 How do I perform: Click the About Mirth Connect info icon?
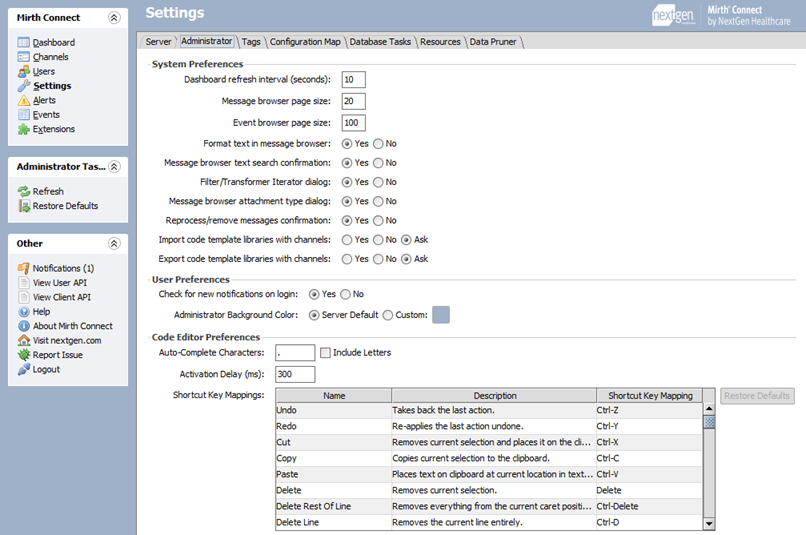tap(24, 326)
